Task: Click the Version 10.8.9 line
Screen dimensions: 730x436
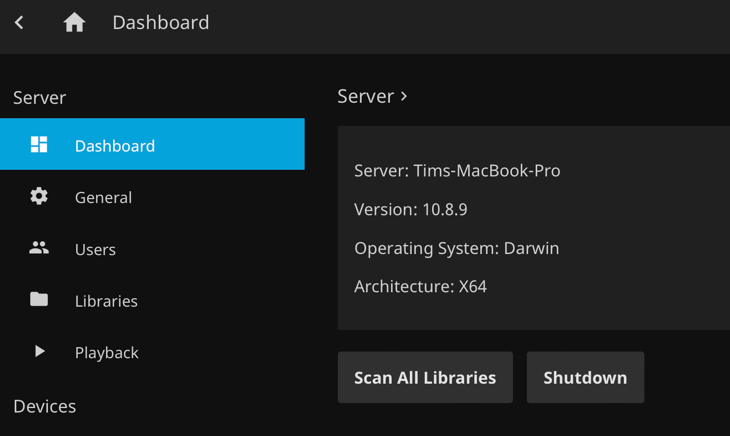Action: pyautogui.click(x=410, y=210)
